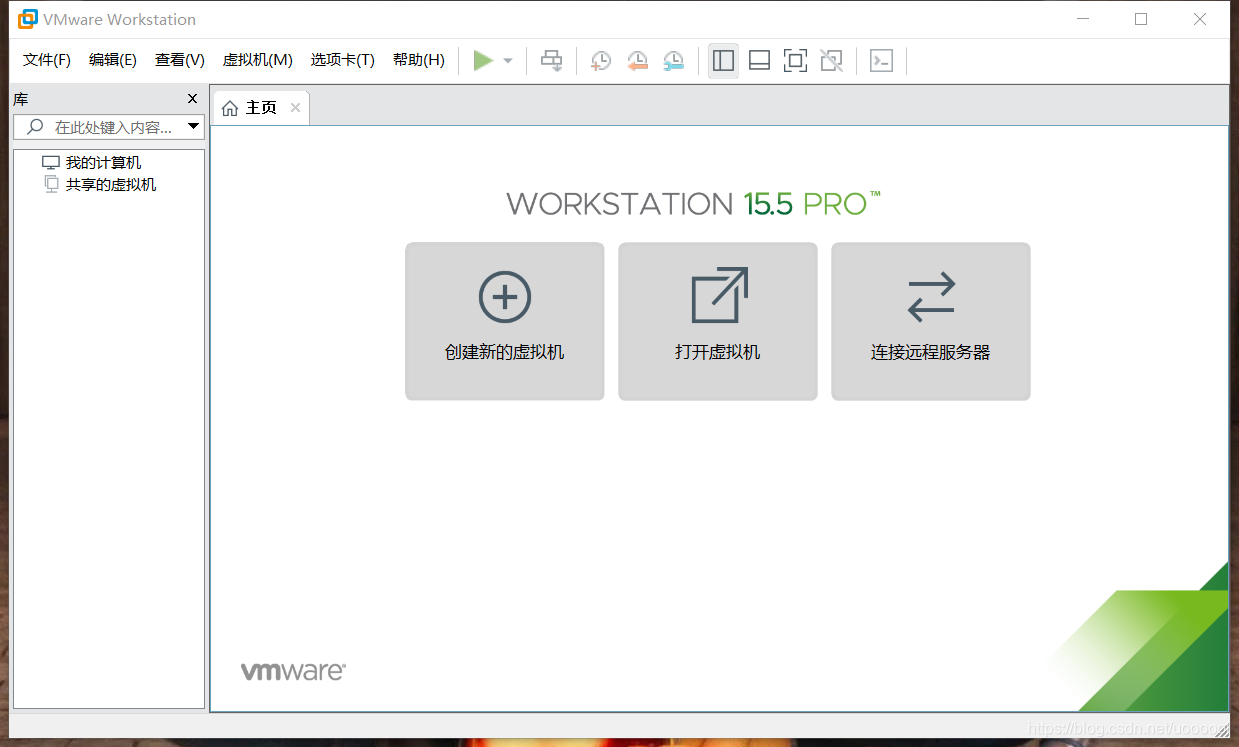The image size is (1239, 747).
Task: Click the full screen mode icon
Action: 795,61
